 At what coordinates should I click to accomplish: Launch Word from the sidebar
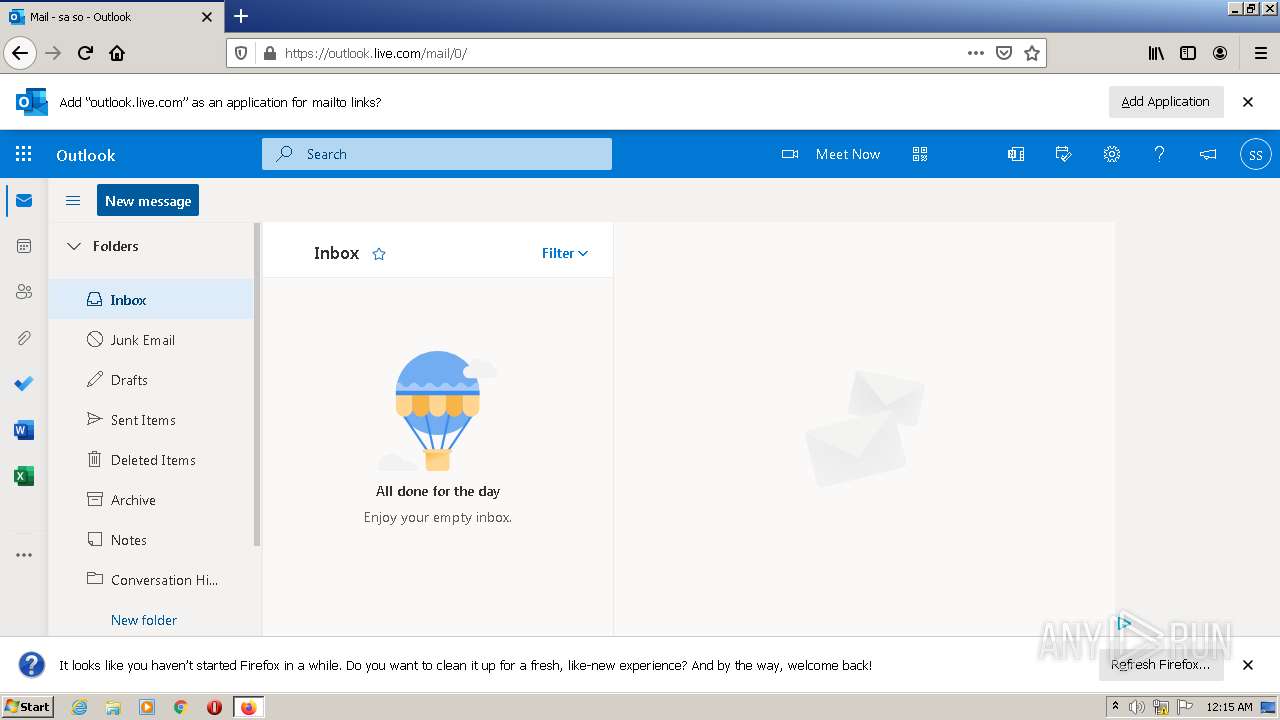(x=24, y=430)
